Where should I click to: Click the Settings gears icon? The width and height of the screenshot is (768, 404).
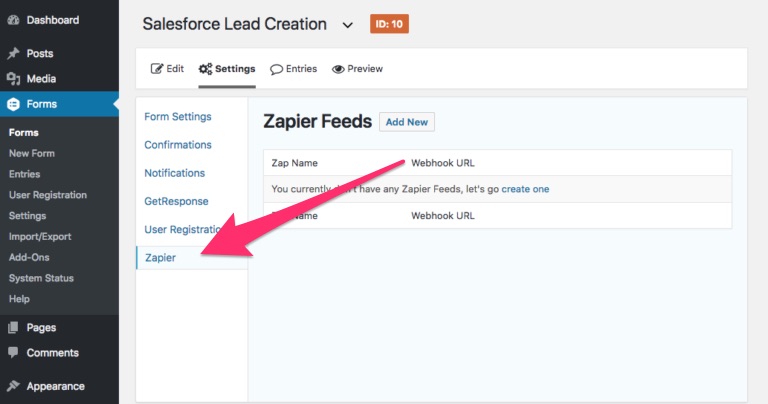(205, 69)
